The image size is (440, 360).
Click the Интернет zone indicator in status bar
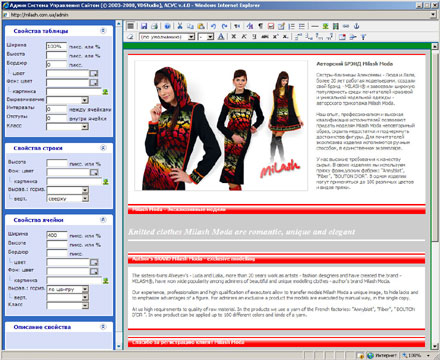382,356
